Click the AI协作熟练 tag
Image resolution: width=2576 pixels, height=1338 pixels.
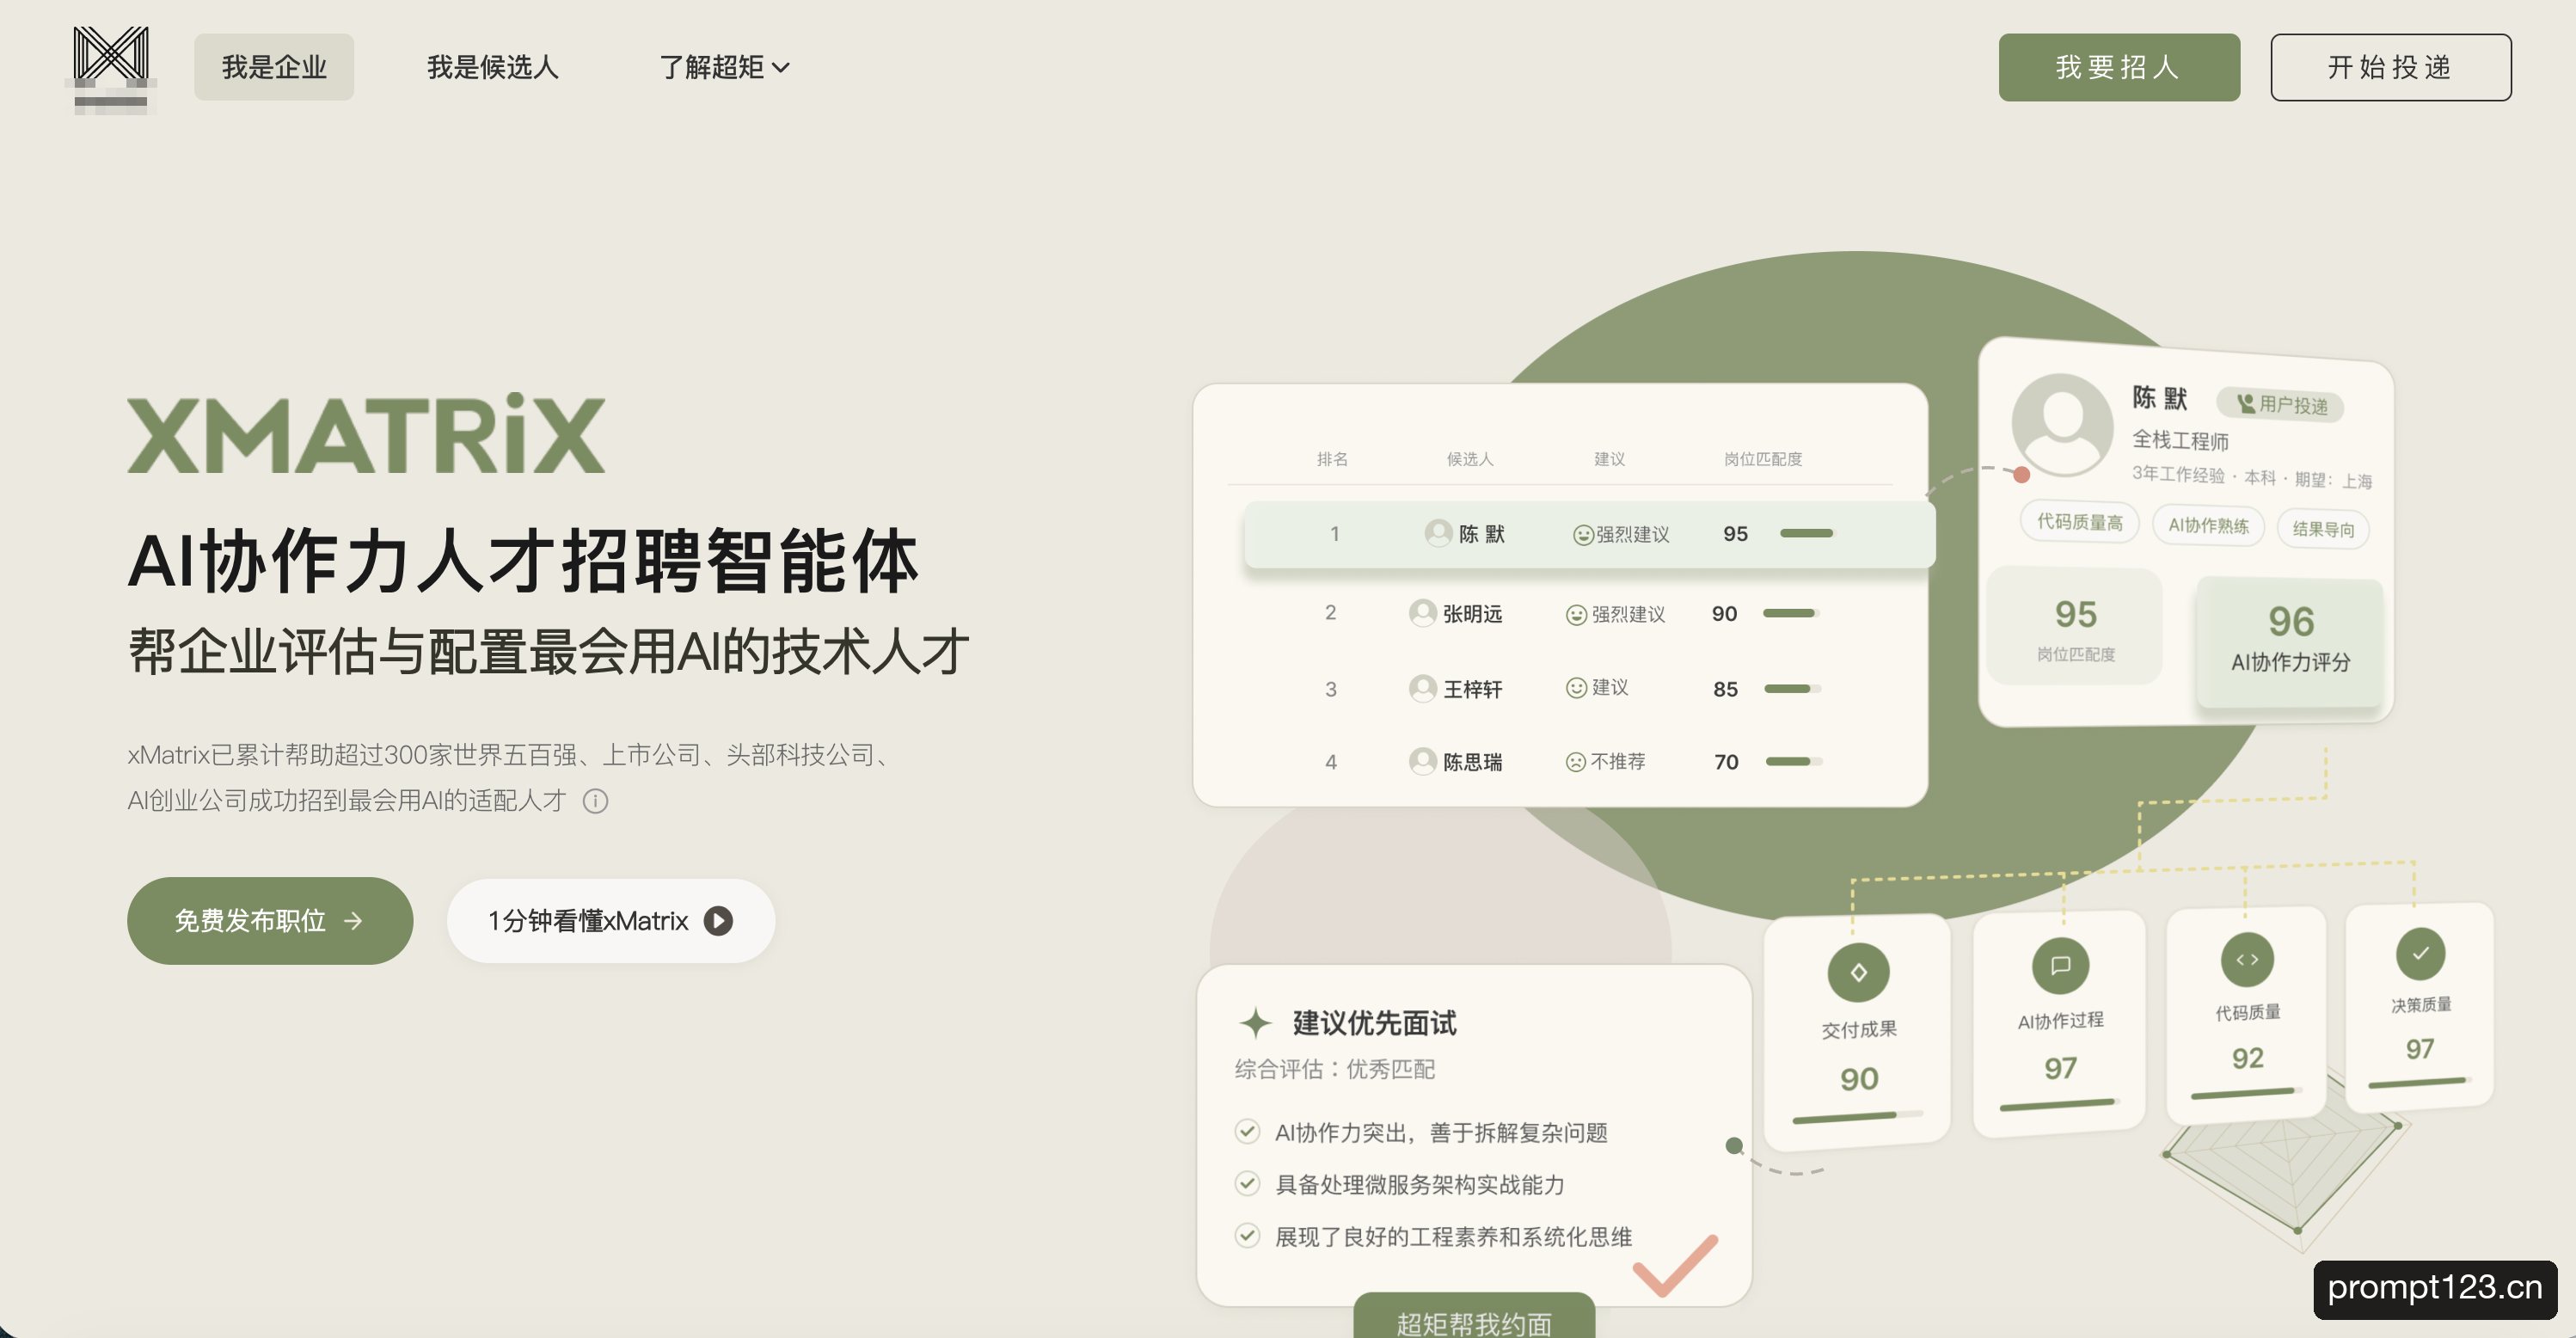[2208, 526]
